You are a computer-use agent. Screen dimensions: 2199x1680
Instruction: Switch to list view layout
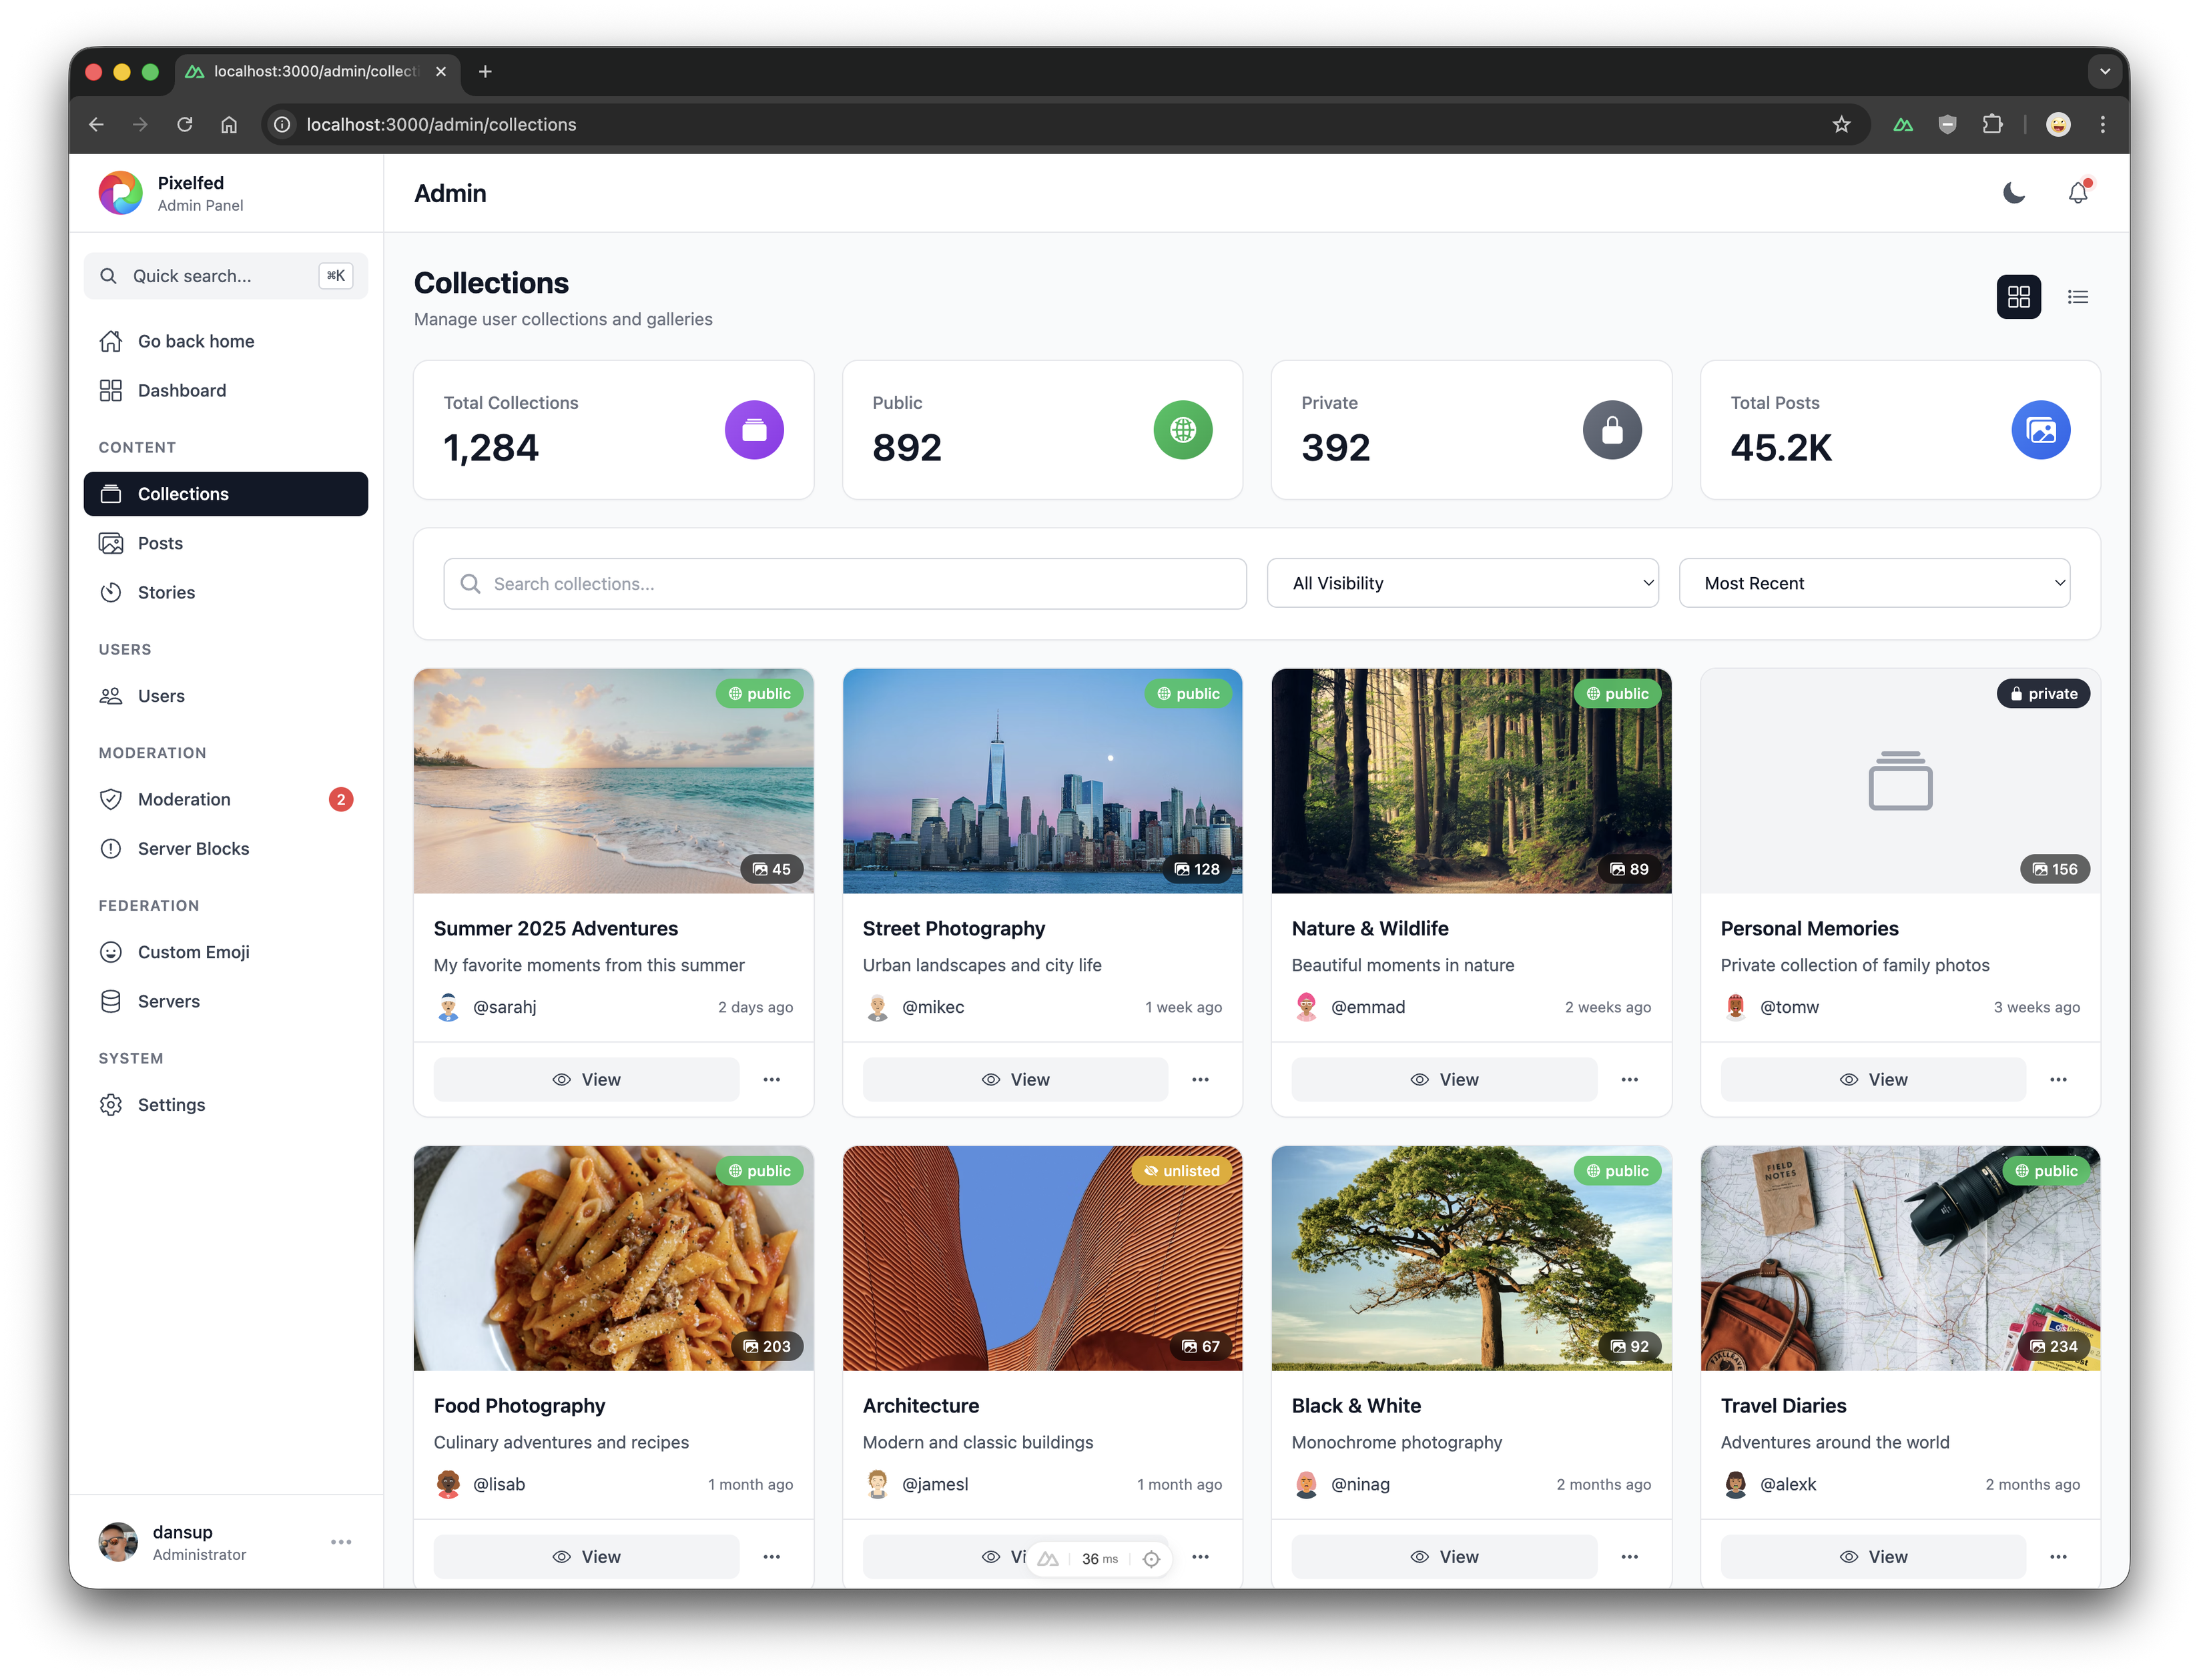[x=2077, y=297]
